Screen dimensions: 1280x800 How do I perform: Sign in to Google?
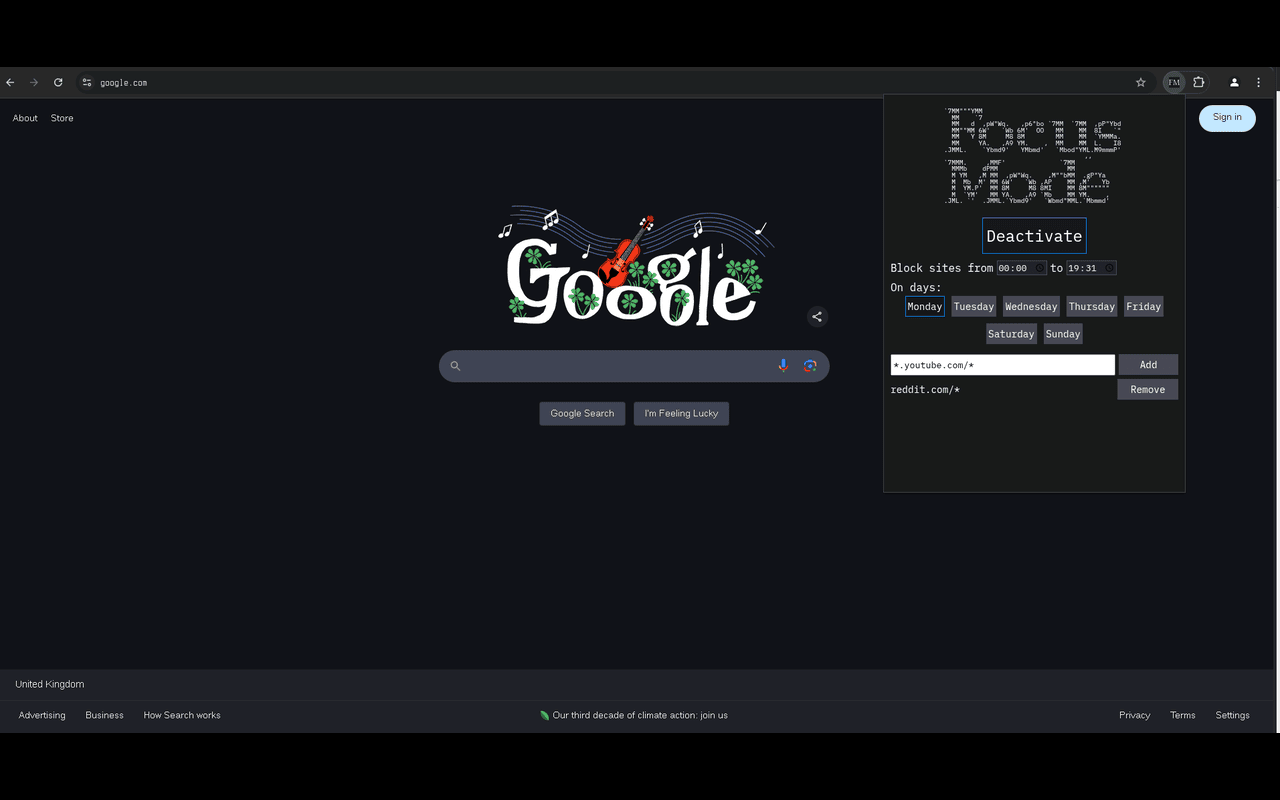tap(1227, 118)
